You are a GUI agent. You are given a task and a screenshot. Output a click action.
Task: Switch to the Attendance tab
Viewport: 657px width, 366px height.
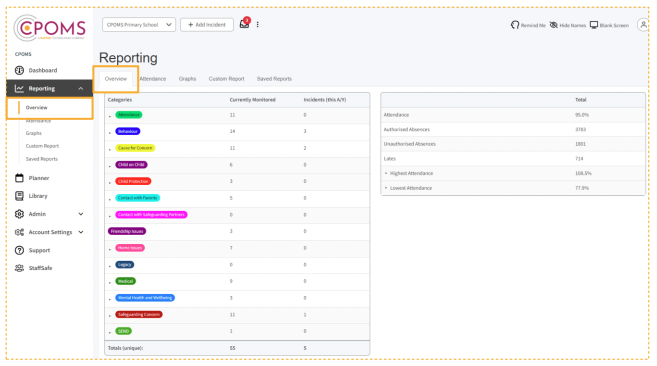(x=153, y=79)
